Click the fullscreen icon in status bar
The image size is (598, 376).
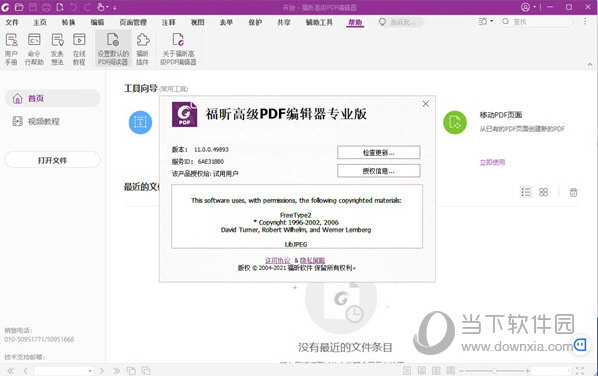580,371
